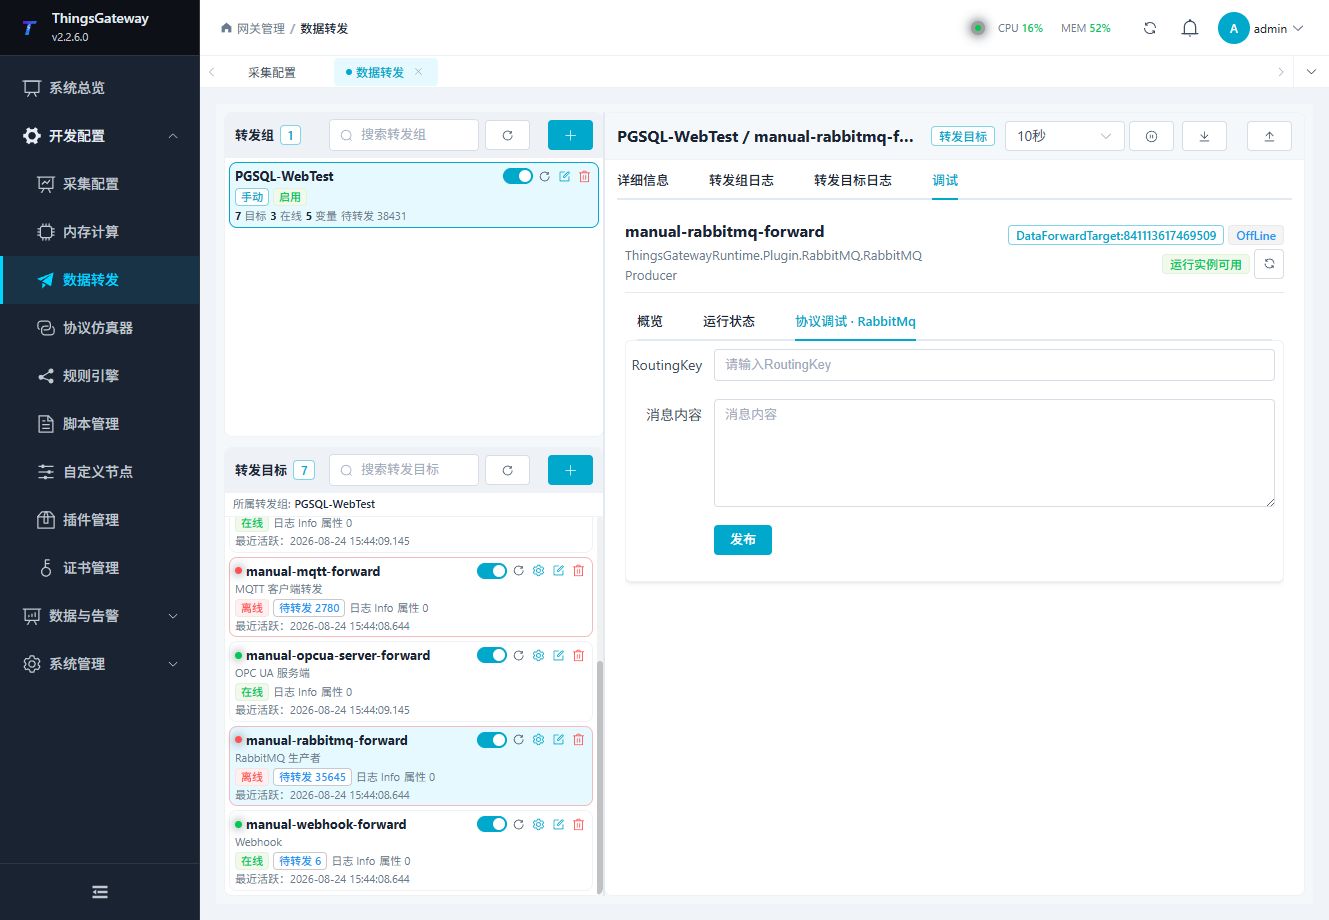Focus the RoutingKey input field
The width and height of the screenshot is (1329, 920).
[x=994, y=365]
